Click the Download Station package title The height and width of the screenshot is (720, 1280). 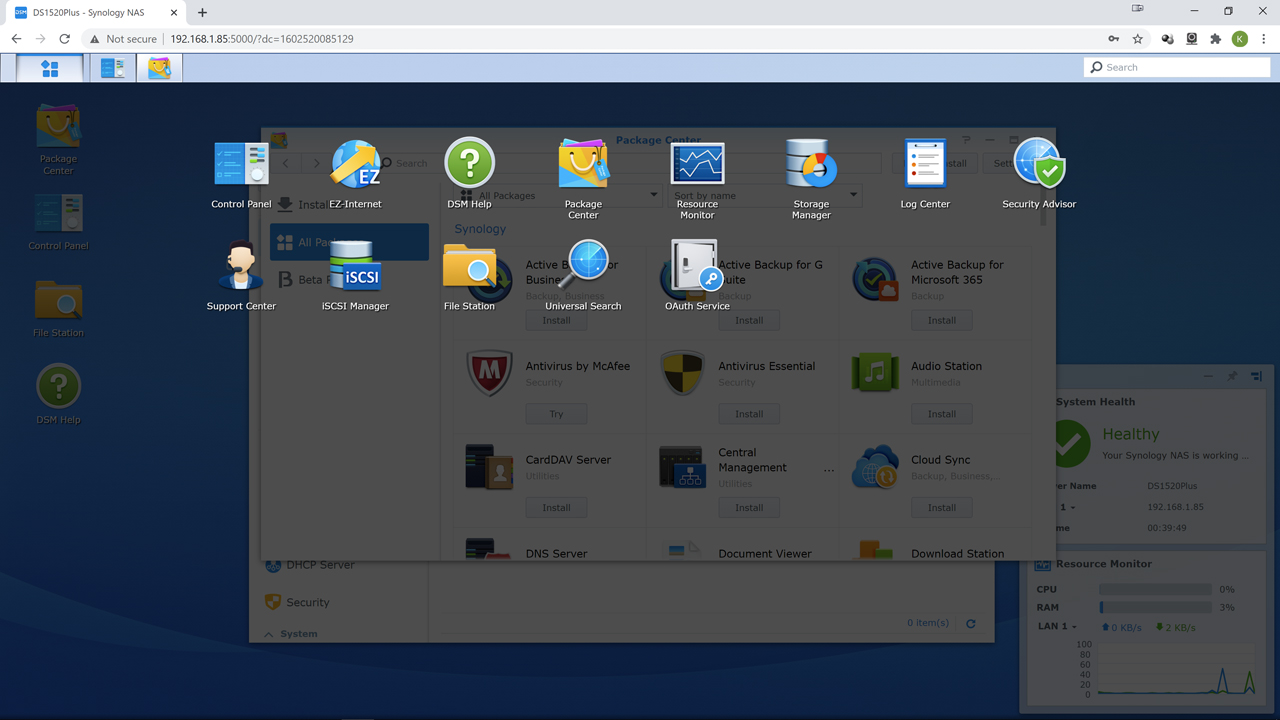click(958, 553)
